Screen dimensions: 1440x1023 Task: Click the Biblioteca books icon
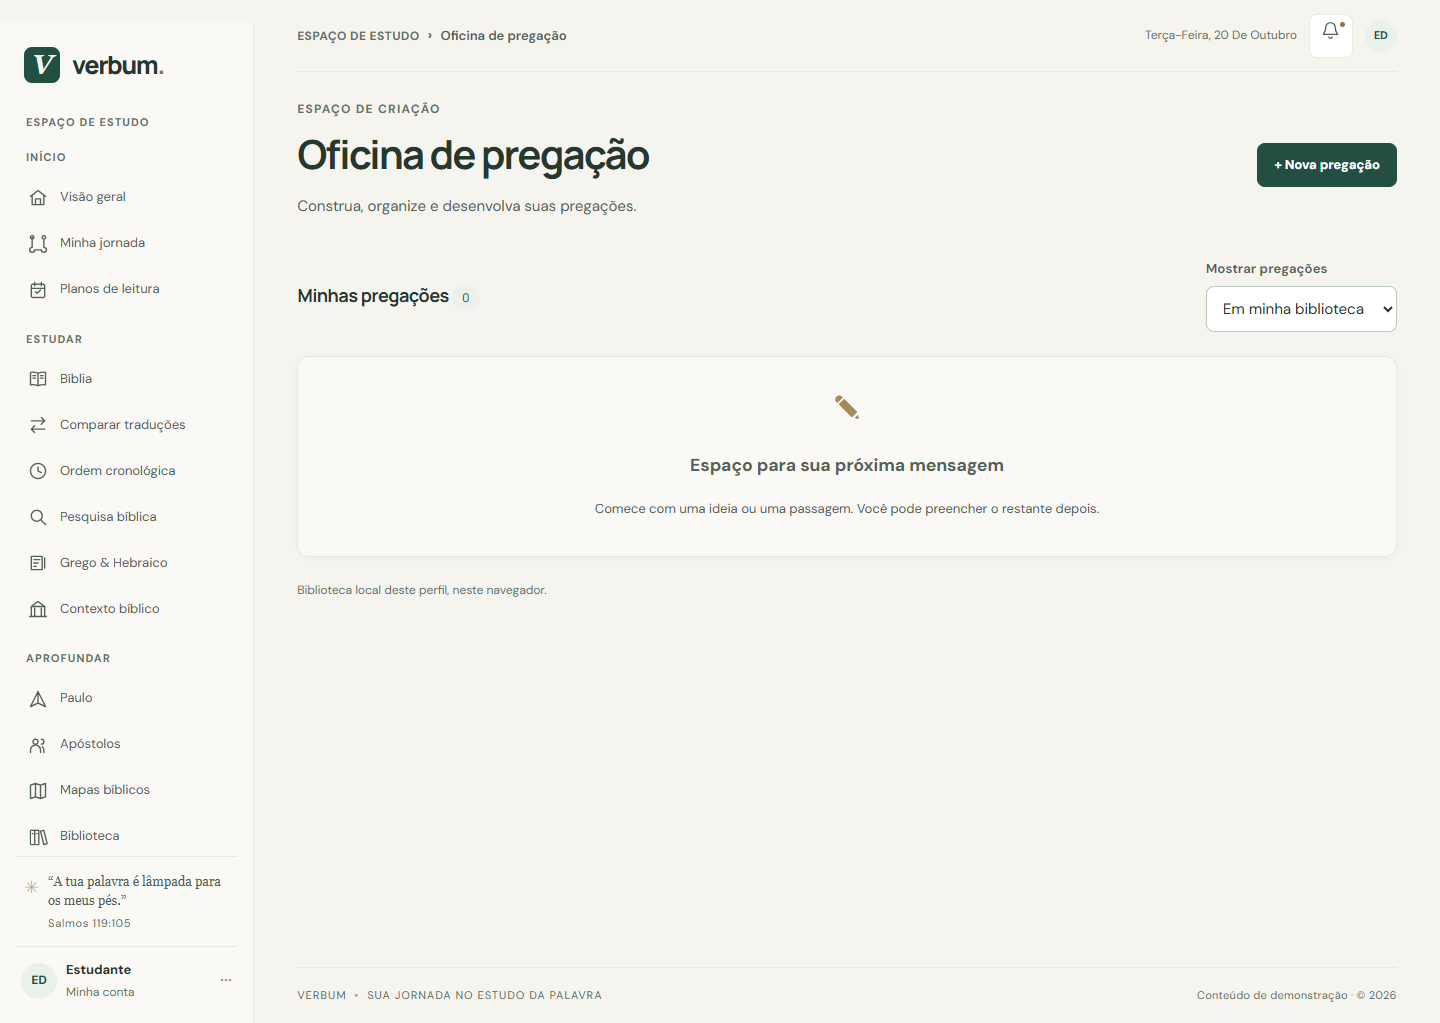38,836
